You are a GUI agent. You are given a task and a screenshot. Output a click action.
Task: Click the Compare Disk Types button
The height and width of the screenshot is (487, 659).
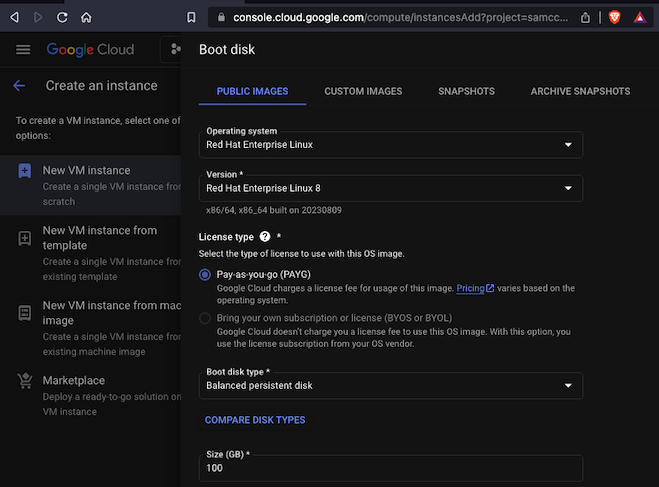255,420
